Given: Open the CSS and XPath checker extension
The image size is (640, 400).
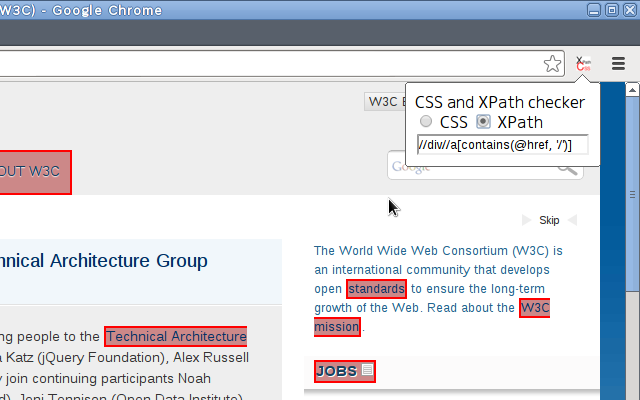Looking at the screenshot, I should click(583, 64).
